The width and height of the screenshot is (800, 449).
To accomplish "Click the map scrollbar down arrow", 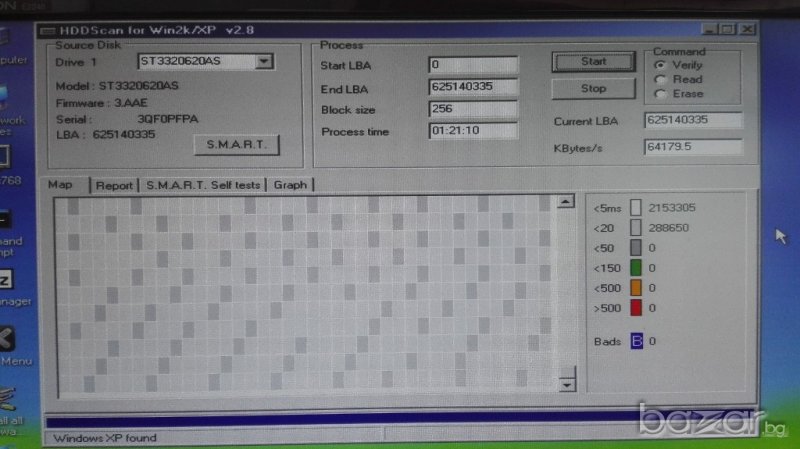I will [x=567, y=384].
